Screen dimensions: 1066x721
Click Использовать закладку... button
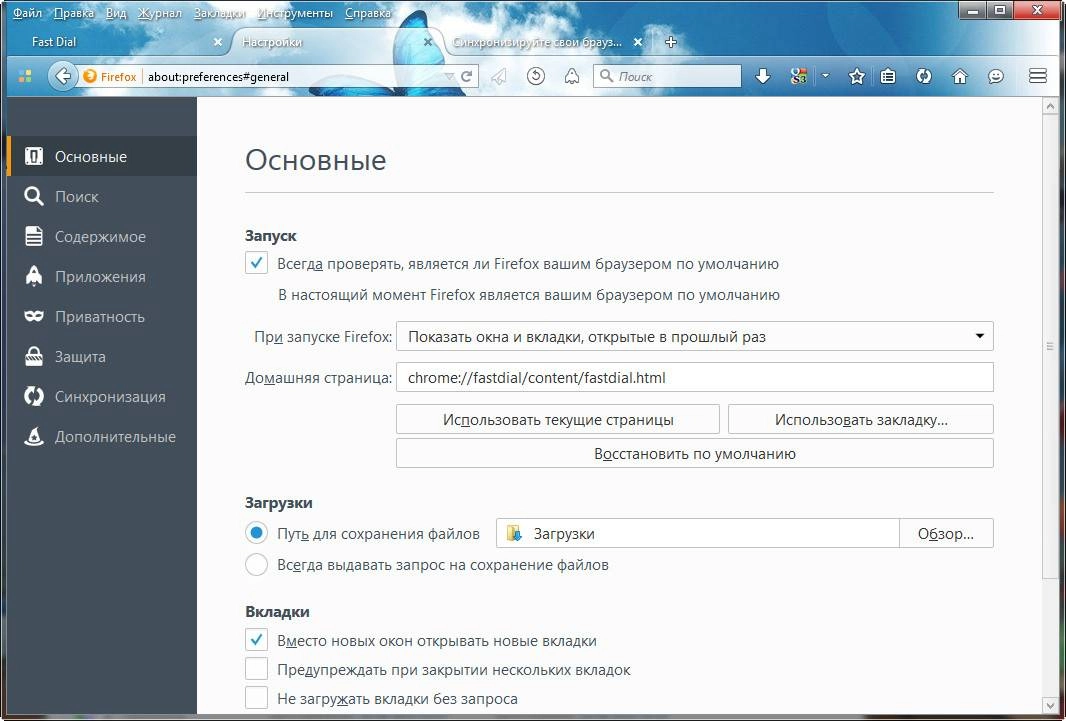861,419
